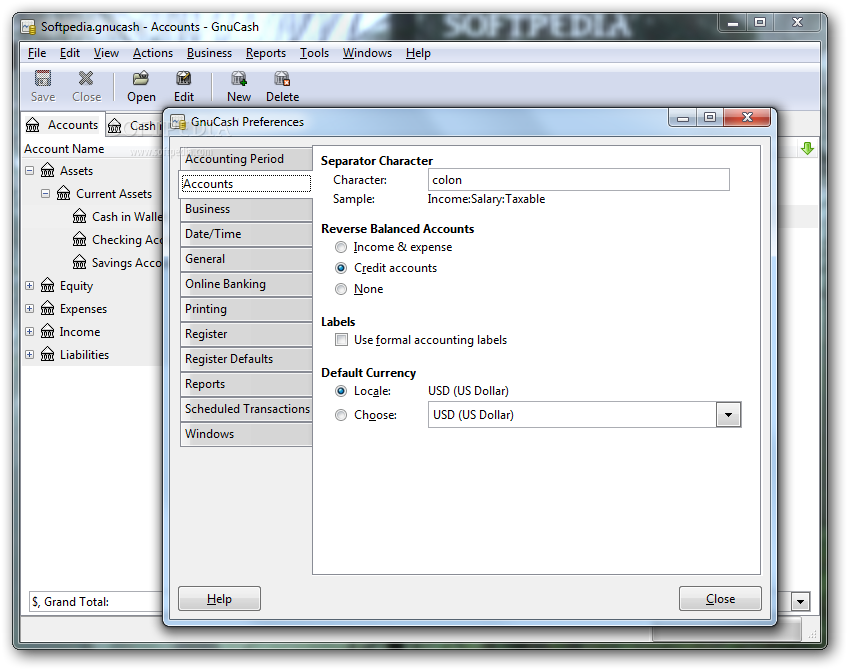Switch to the Printing preferences tab
Screen dimensions: 848x670
pyautogui.click(x=247, y=309)
